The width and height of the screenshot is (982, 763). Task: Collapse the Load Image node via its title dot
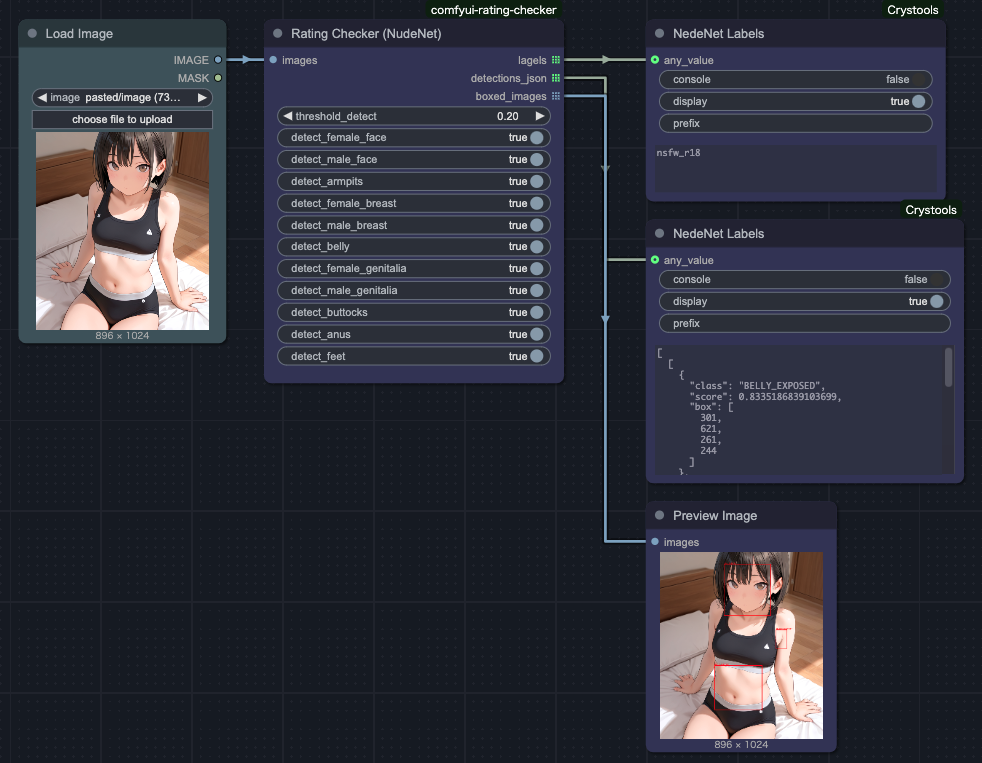pos(33,34)
